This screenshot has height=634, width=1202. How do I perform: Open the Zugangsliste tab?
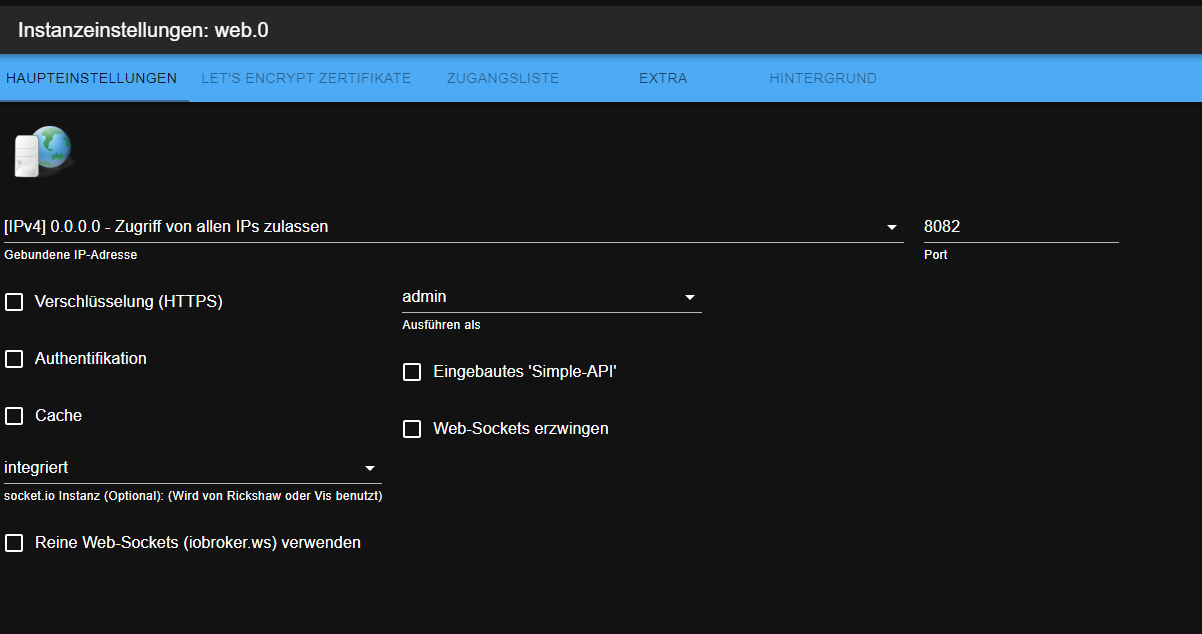503,78
